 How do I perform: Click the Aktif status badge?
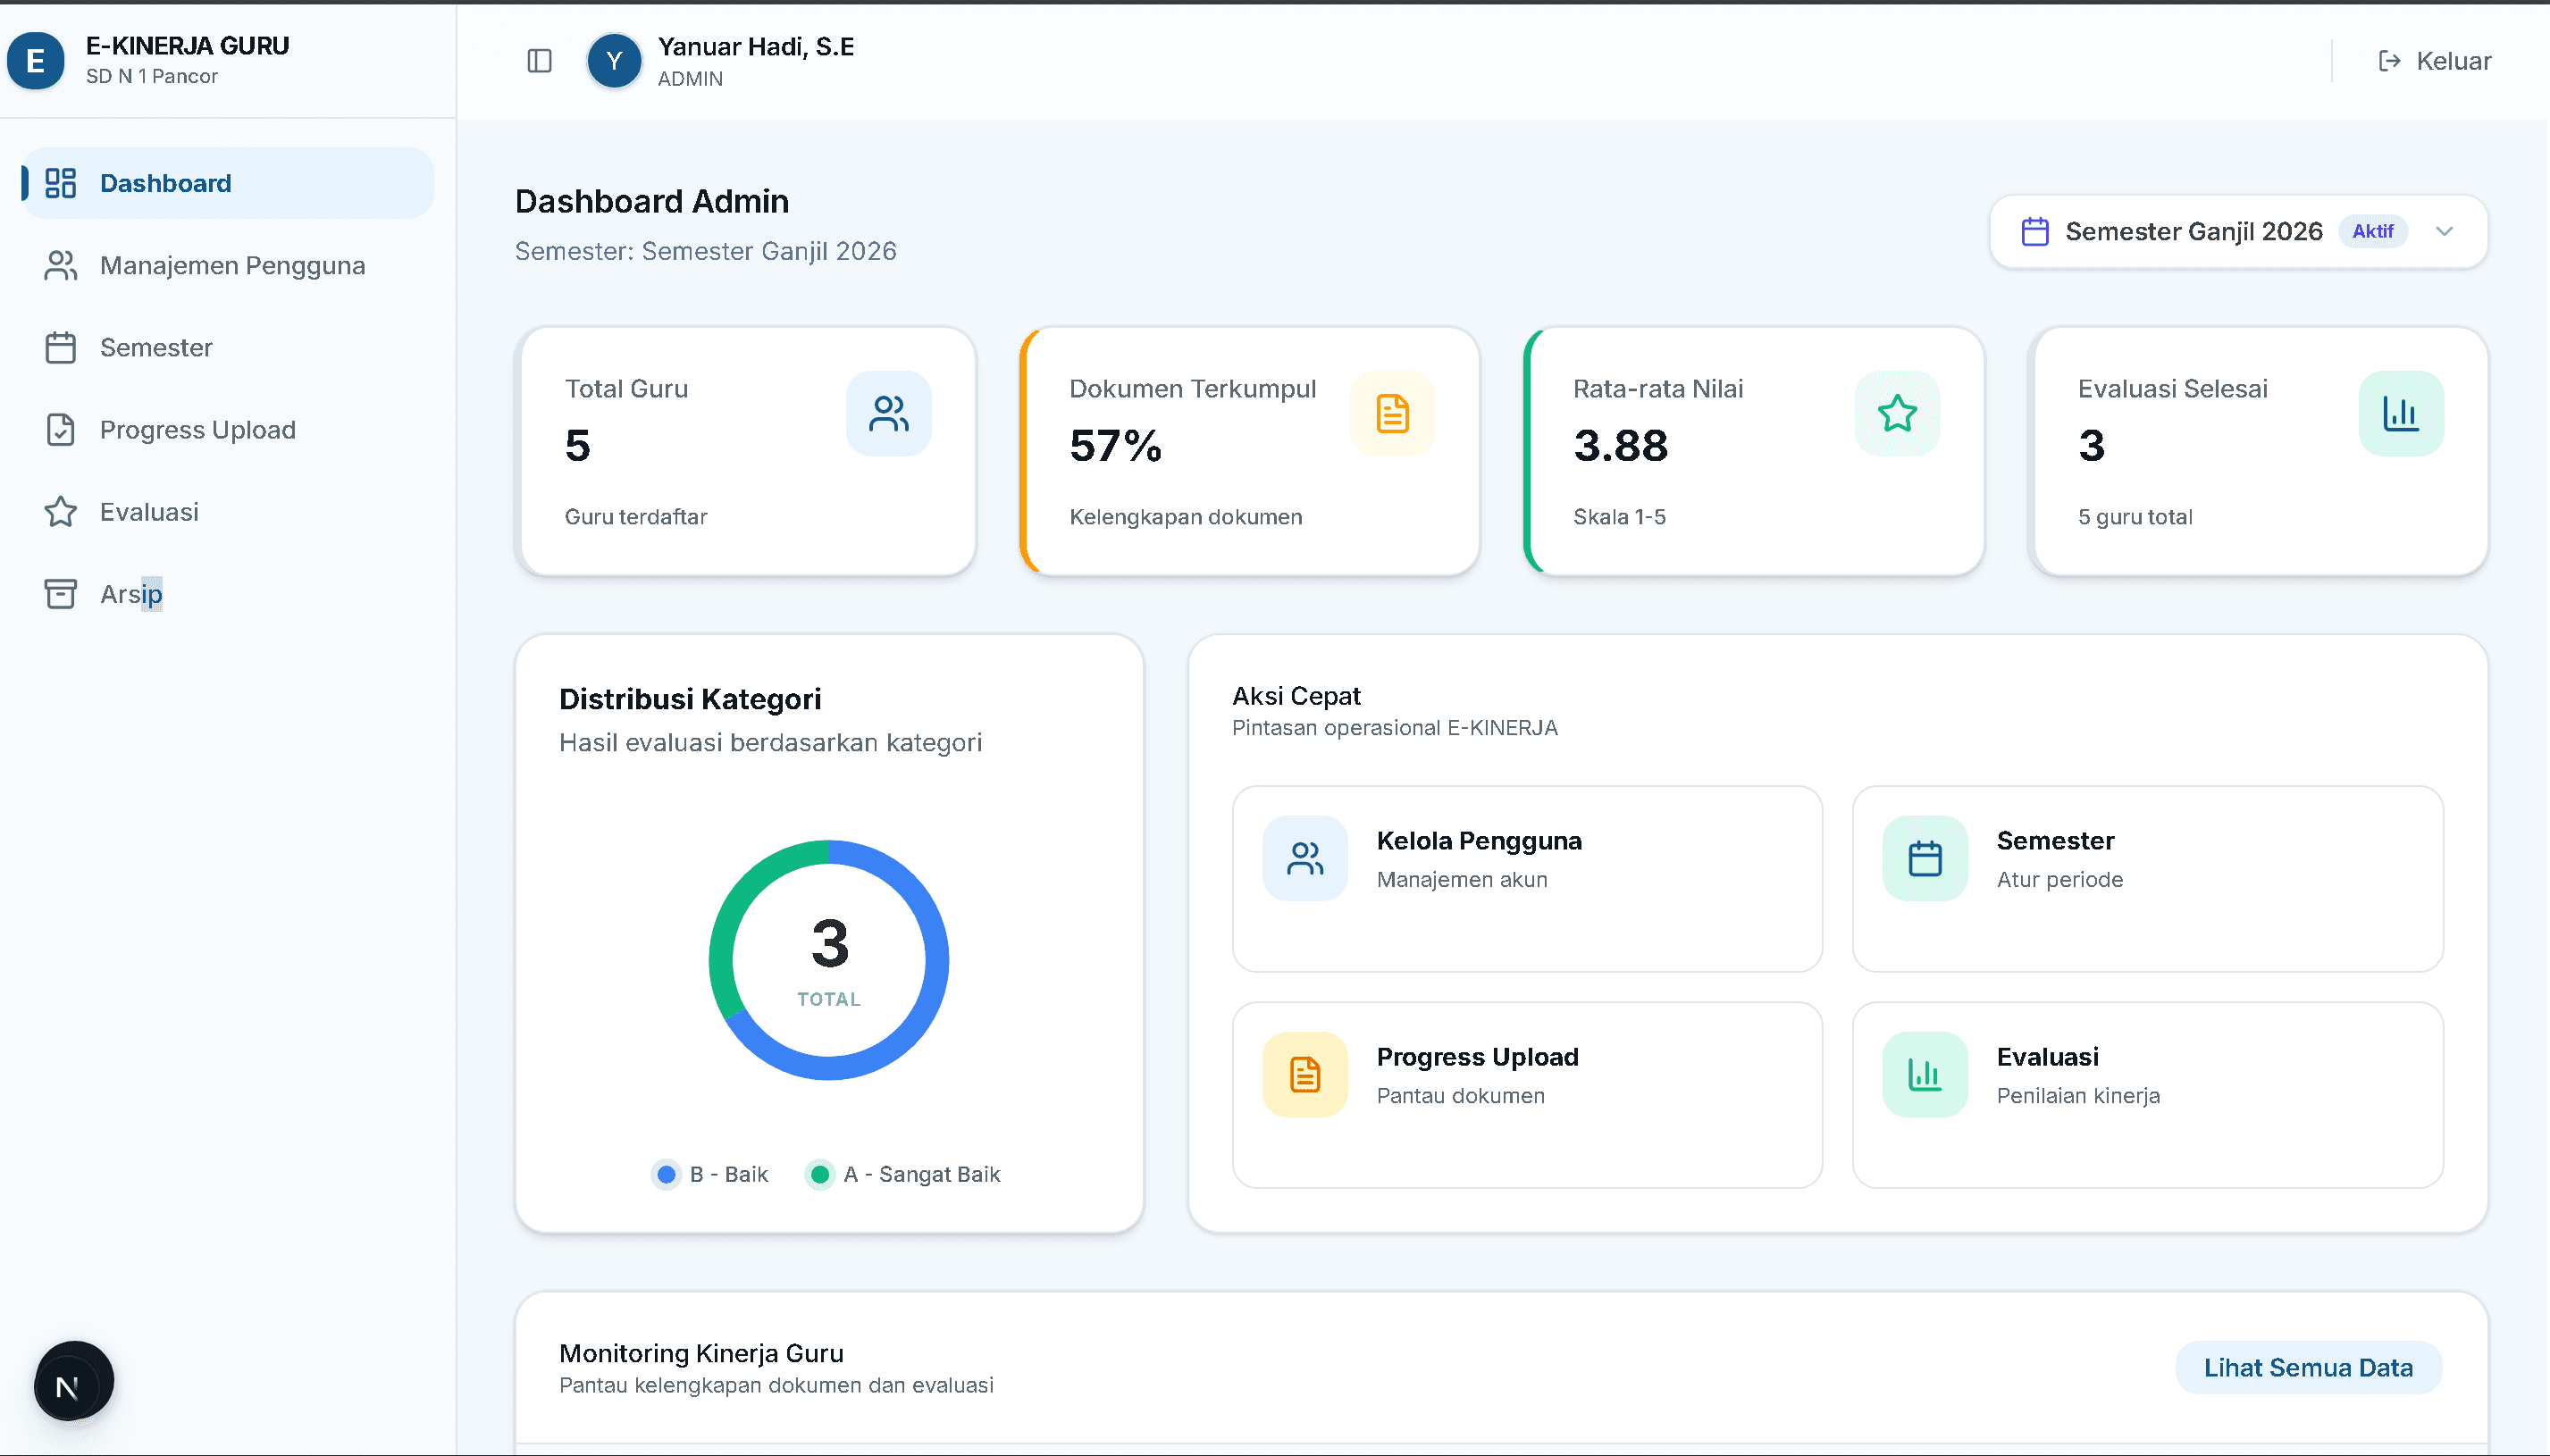(2373, 231)
